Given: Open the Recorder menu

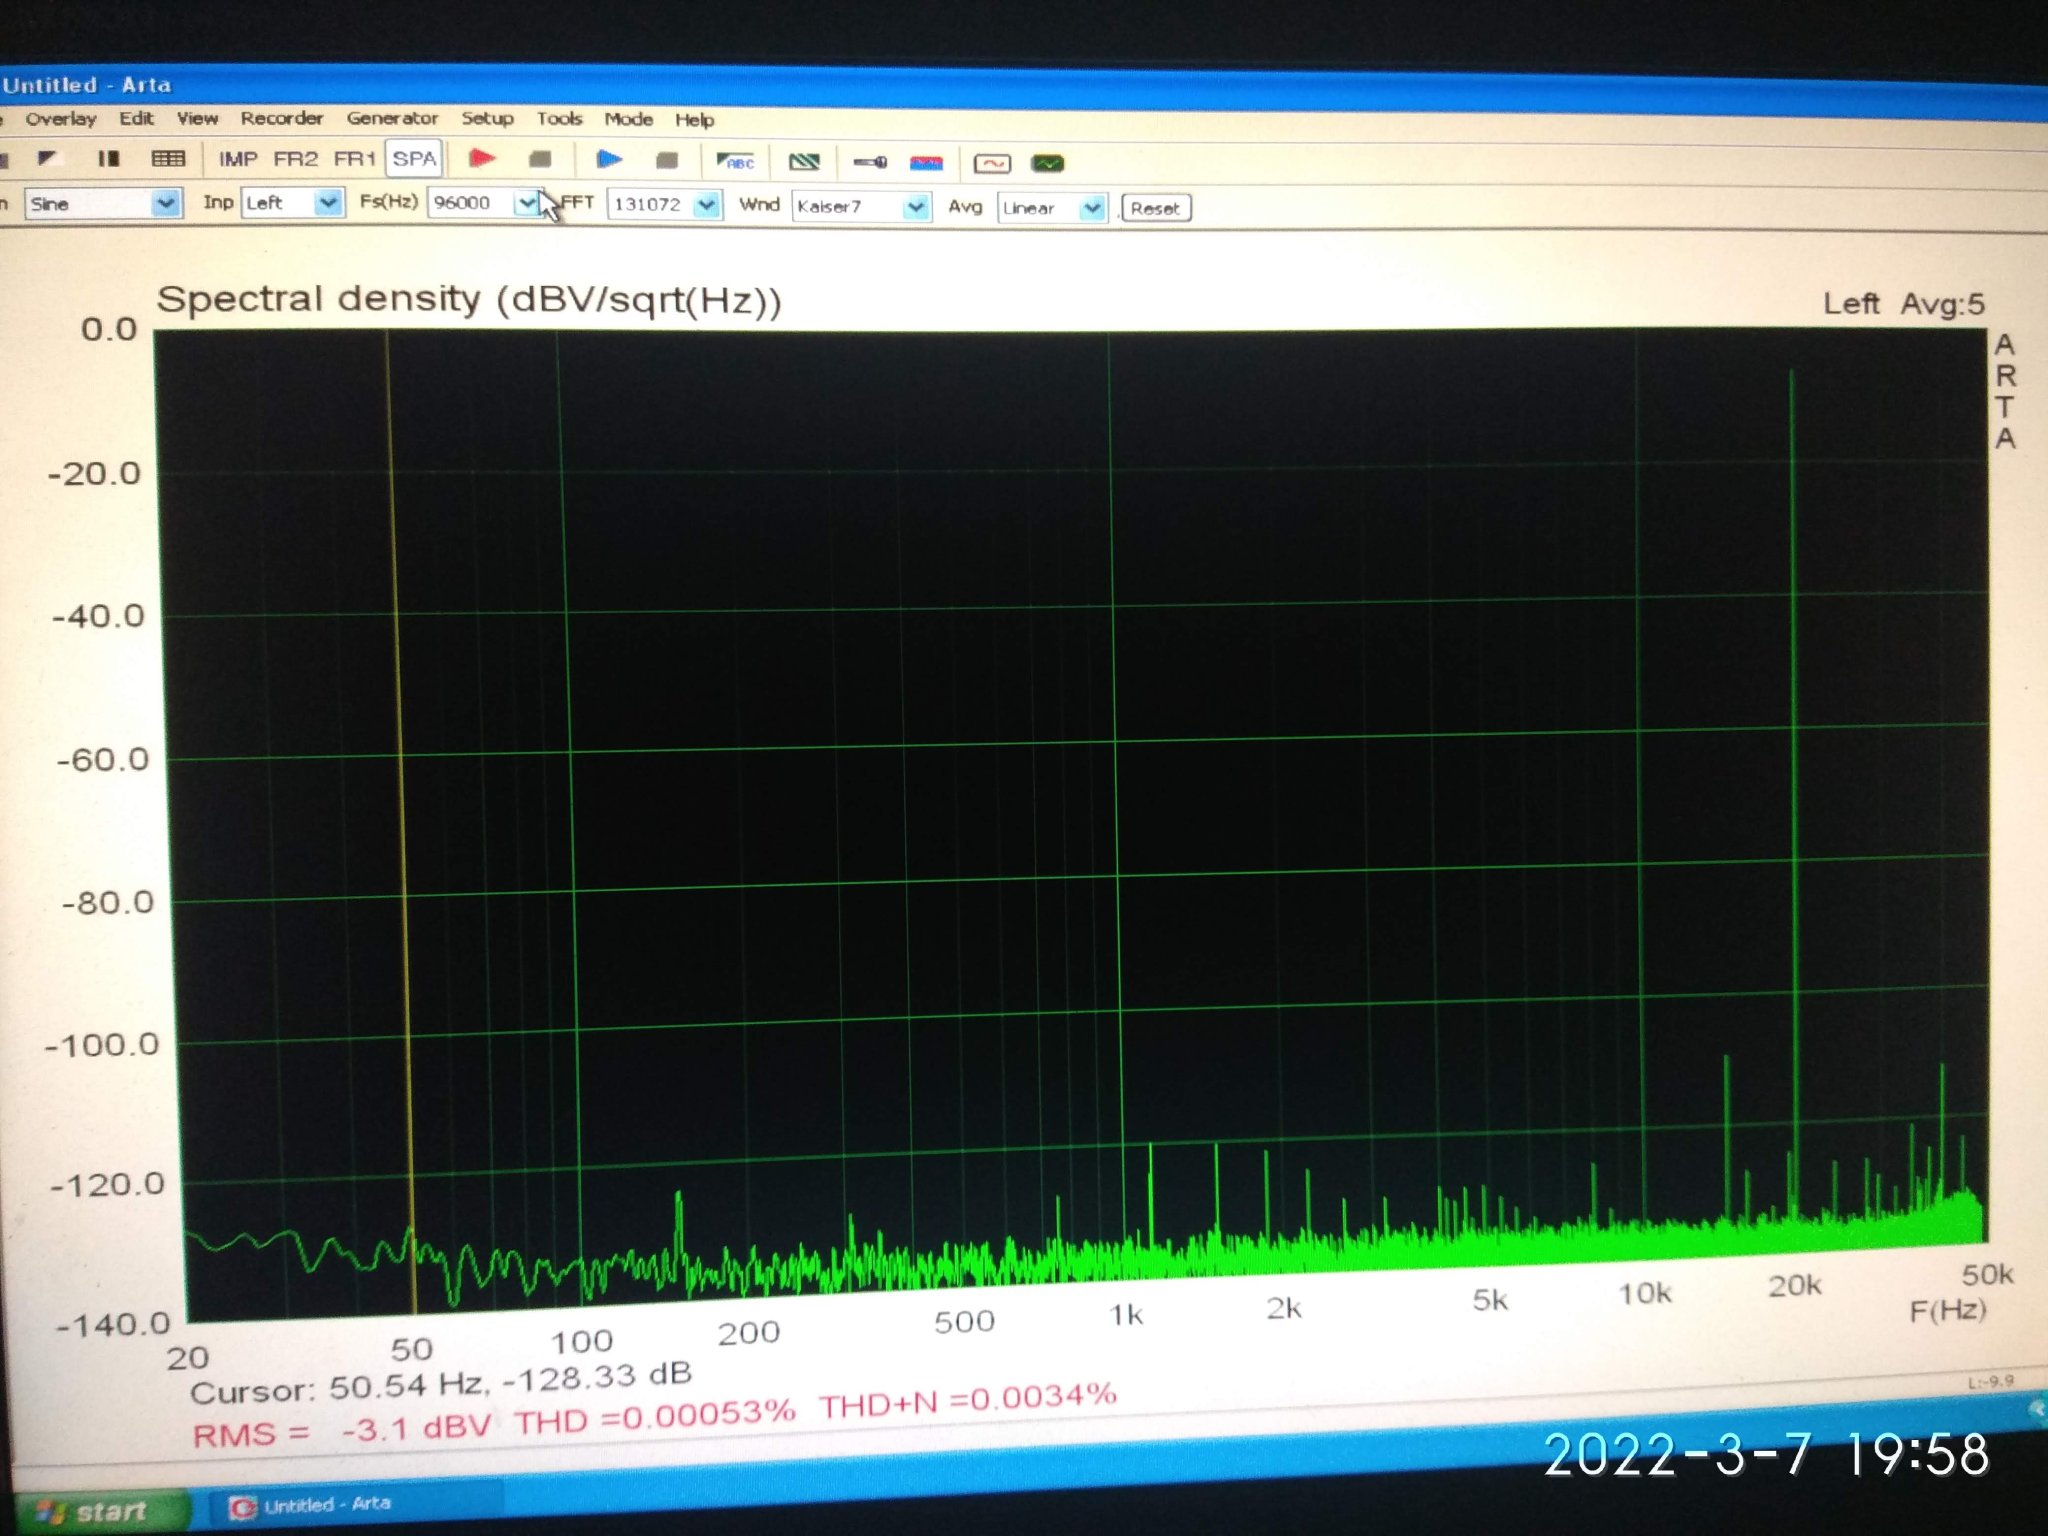Looking at the screenshot, I should [282, 118].
